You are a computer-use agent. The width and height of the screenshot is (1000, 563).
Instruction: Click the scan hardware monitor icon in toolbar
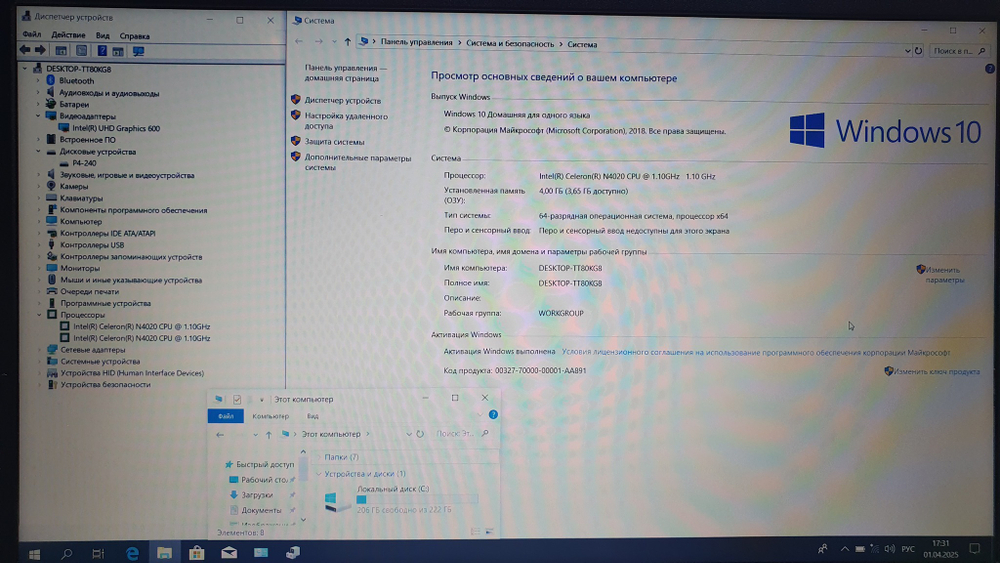click(x=138, y=52)
